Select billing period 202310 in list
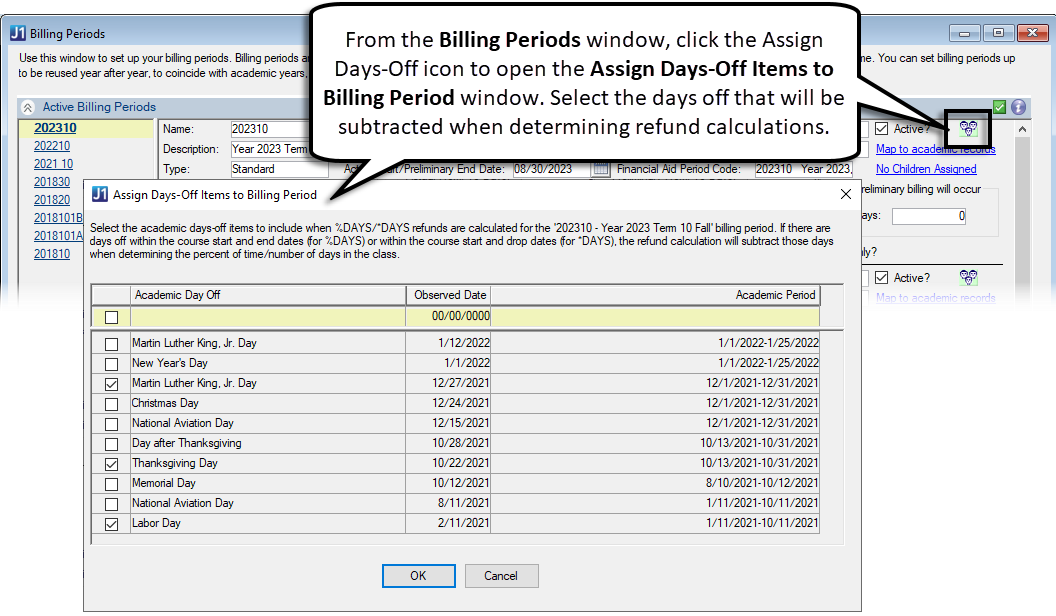Screen dimensions: 1056x616 coord(55,128)
